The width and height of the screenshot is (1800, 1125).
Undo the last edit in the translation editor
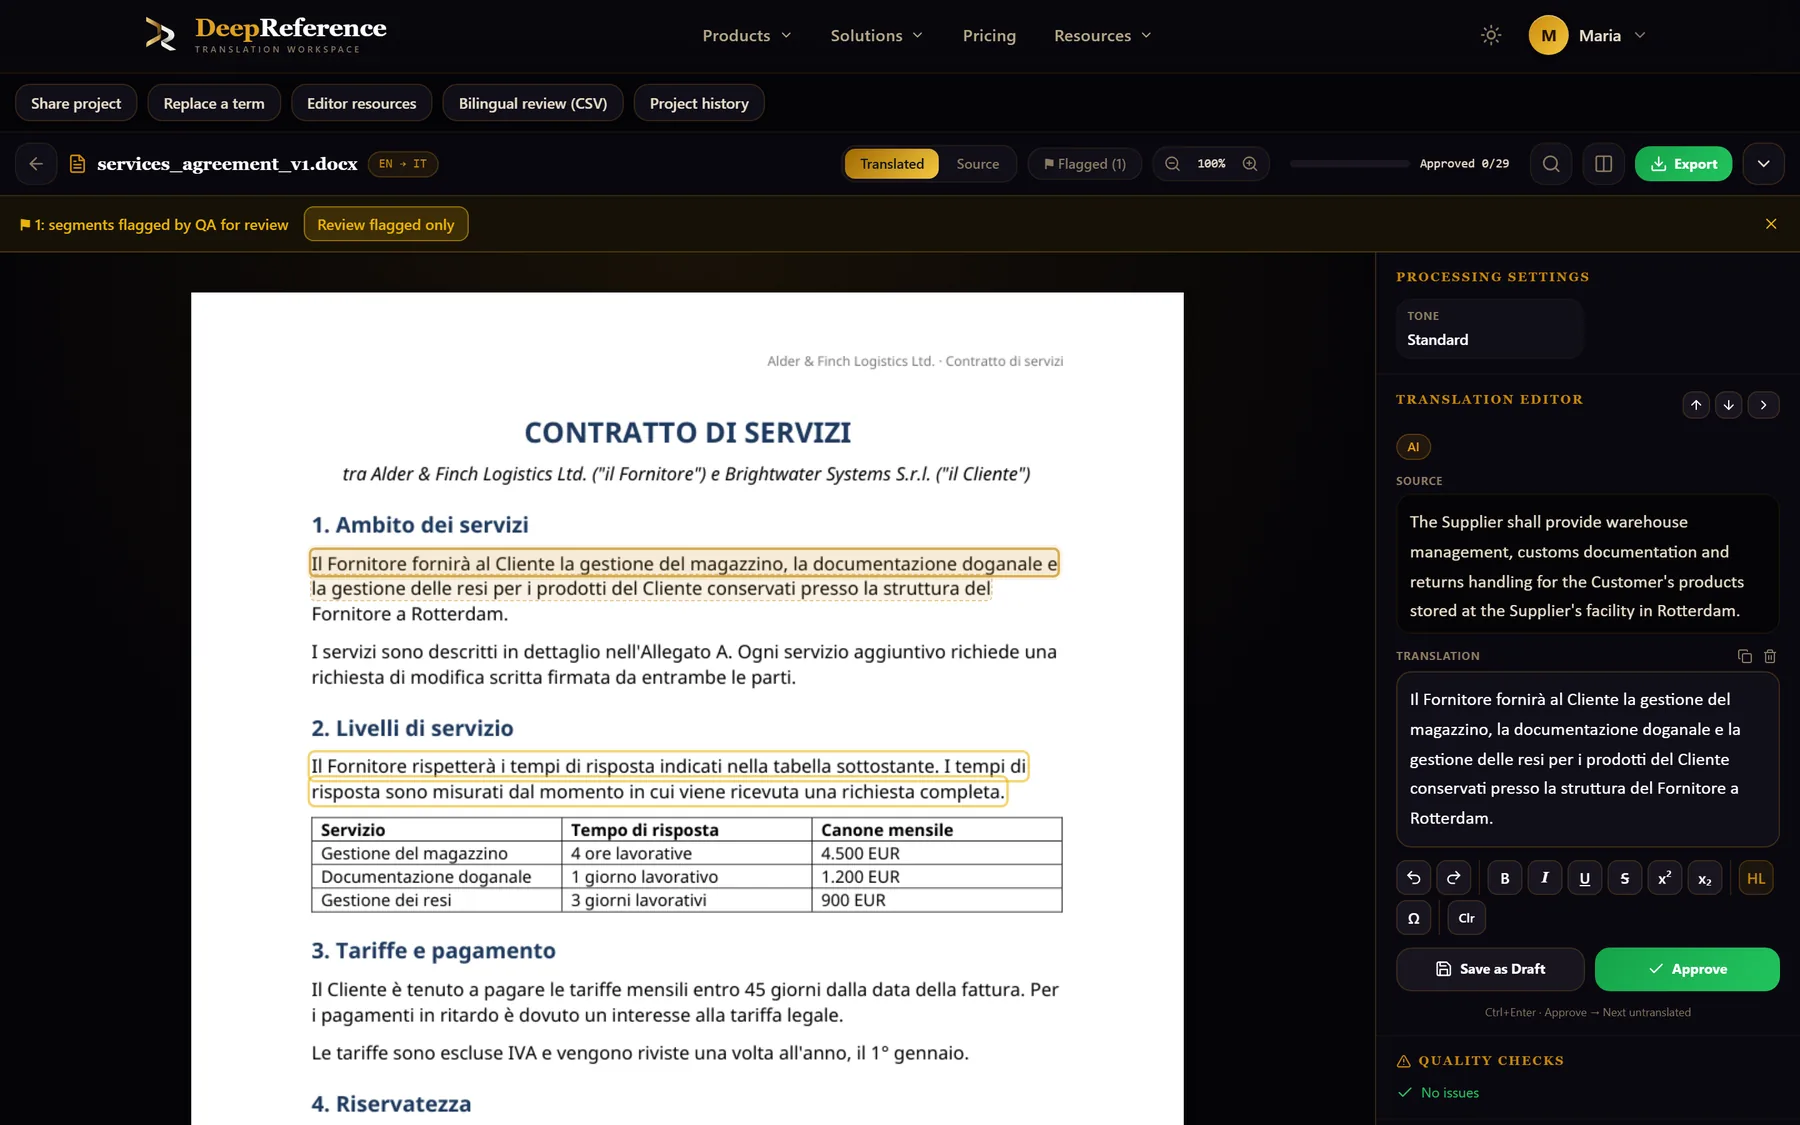pyautogui.click(x=1414, y=878)
